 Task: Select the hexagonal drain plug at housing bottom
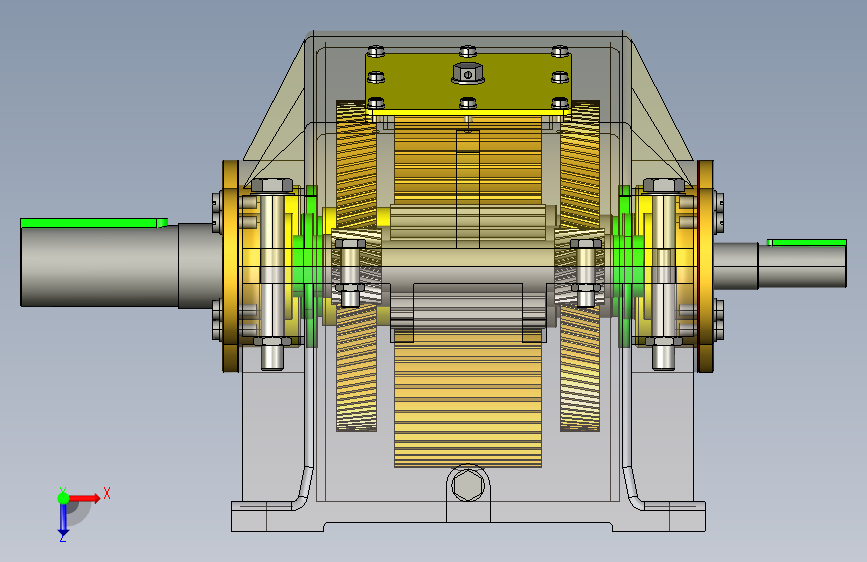pos(468,486)
